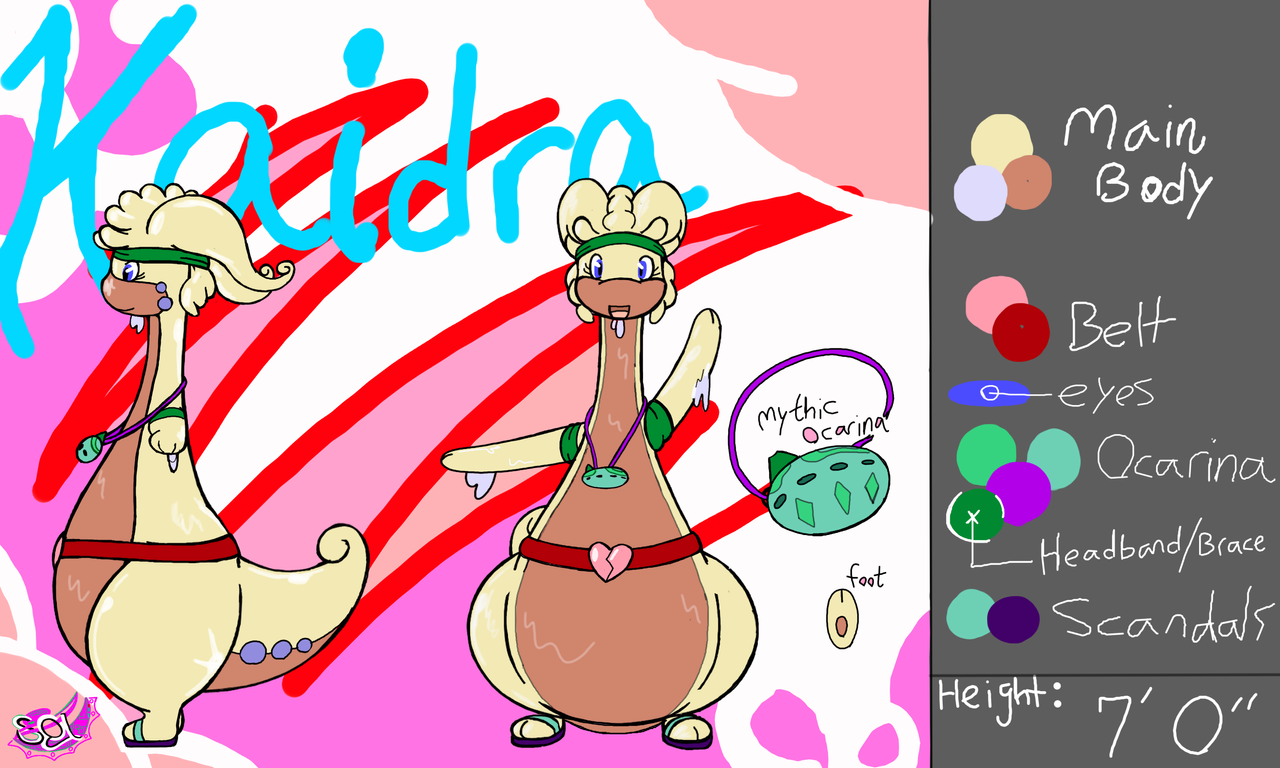Click the broken heart belt buckle
Image resolution: width=1280 pixels, height=768 pixels.
click(610, 560)
